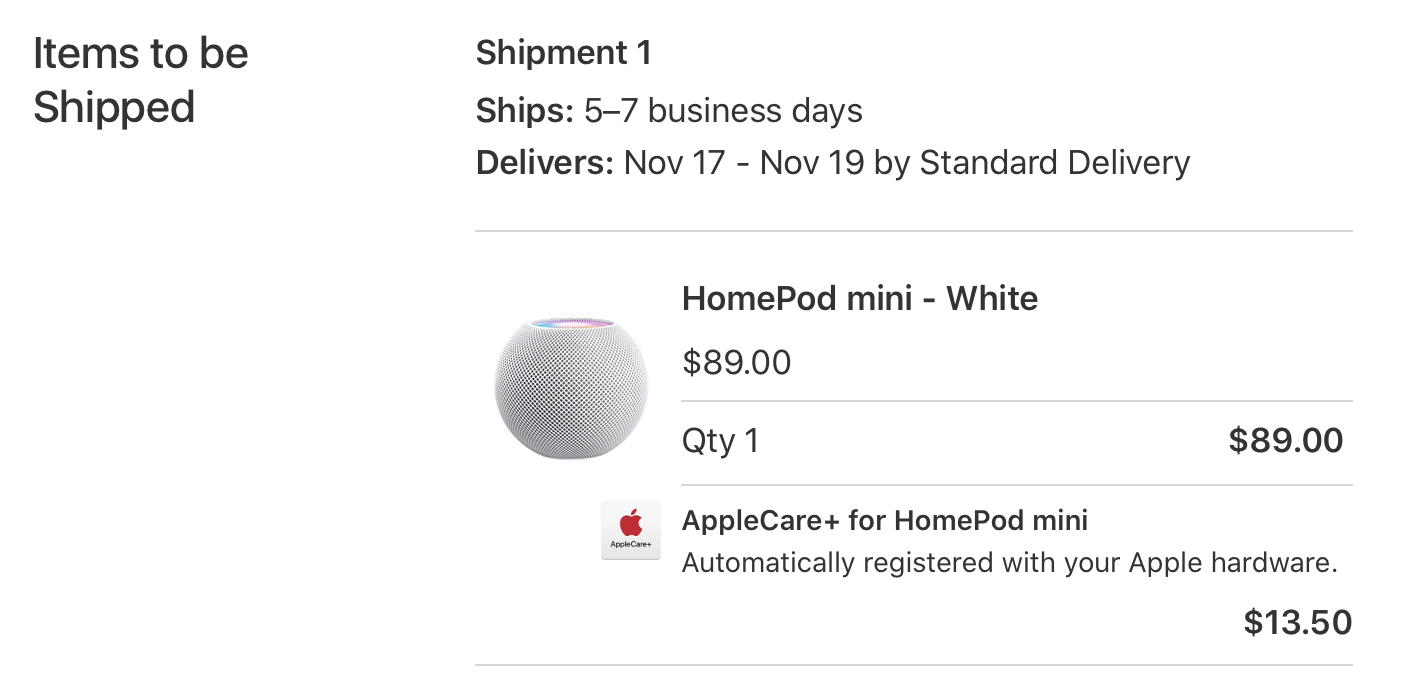
Task: Click the Delivers label
Action: 544,162
